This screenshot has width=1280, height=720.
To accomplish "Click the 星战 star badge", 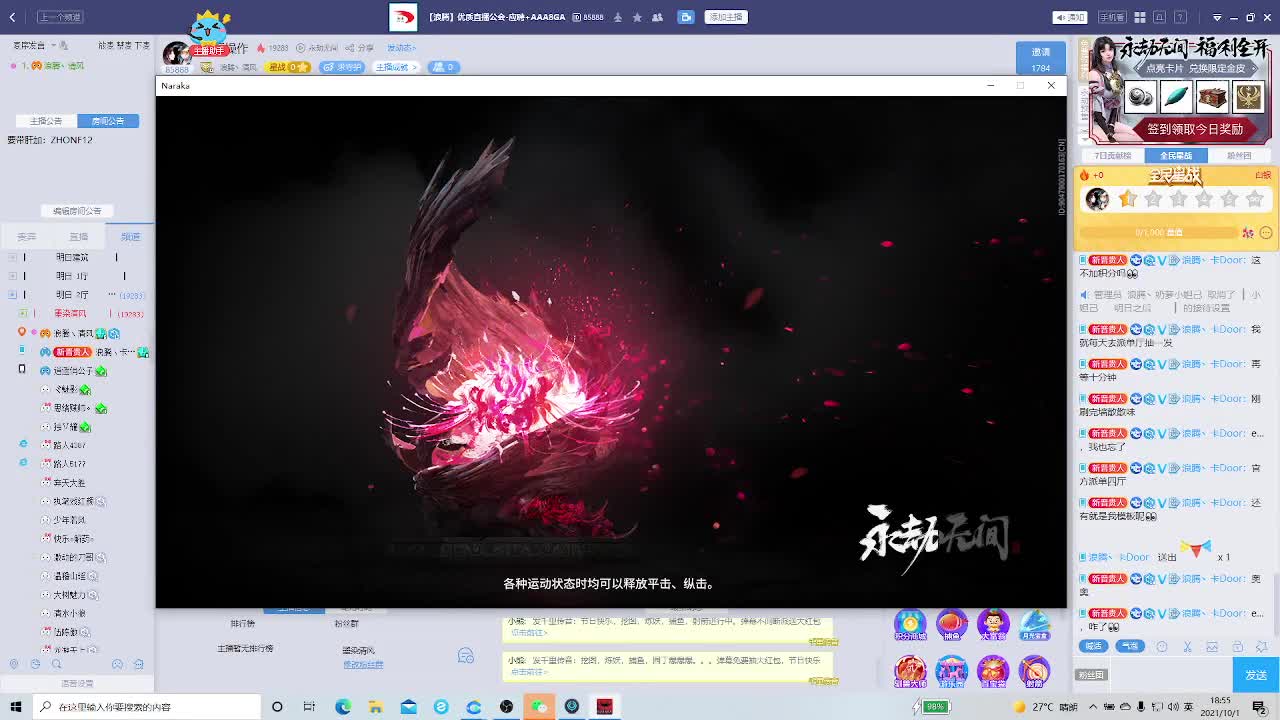I will click(289, 67).
